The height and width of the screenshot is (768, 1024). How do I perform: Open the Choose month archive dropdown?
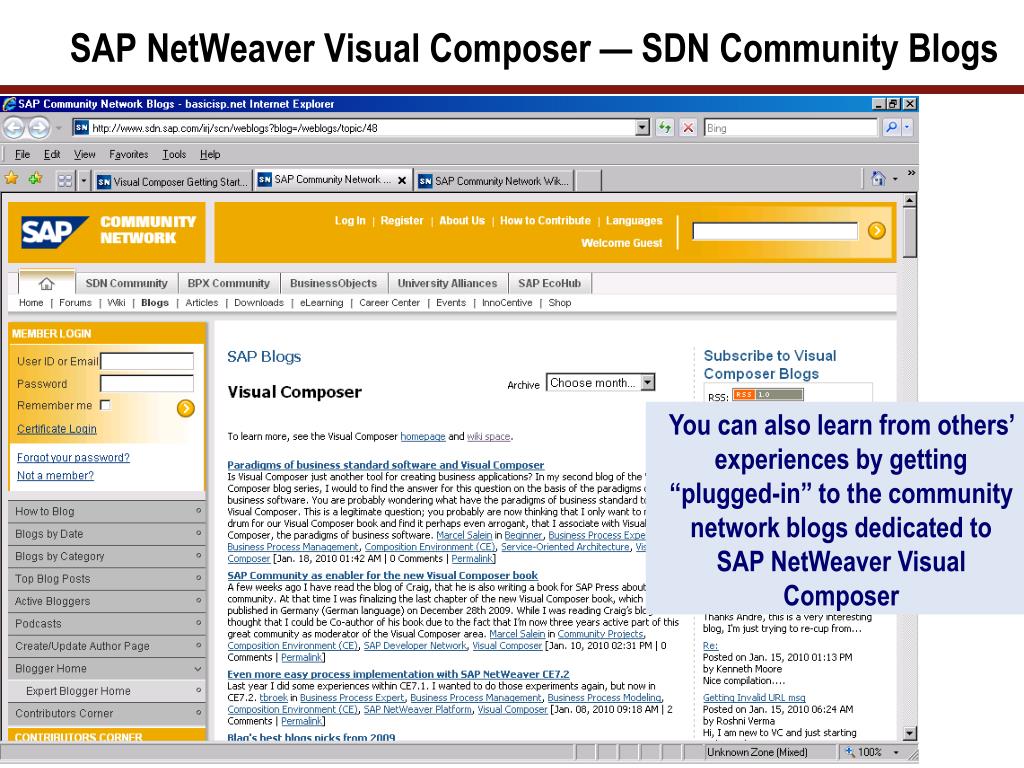coord(647,382)
